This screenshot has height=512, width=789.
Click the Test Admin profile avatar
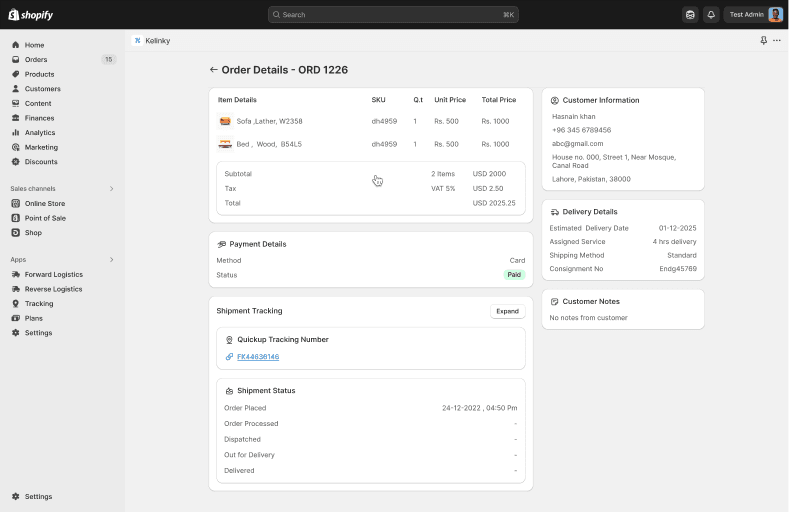775,15
